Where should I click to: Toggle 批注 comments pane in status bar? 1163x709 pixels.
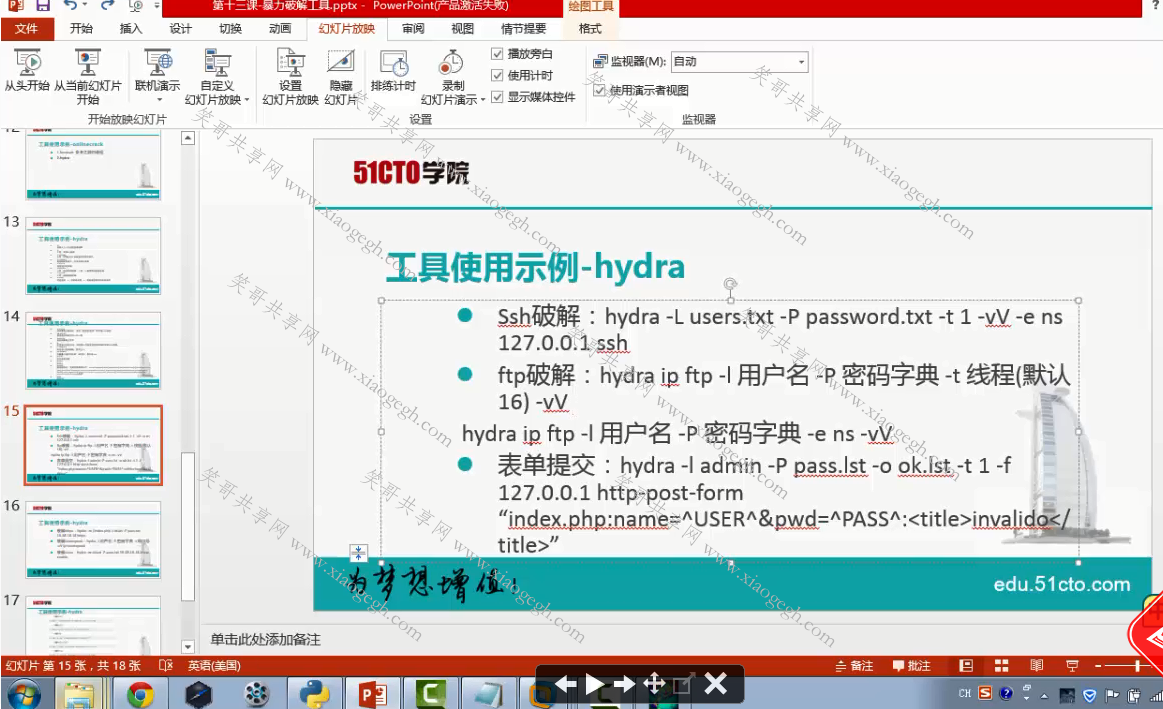(912, 665)
